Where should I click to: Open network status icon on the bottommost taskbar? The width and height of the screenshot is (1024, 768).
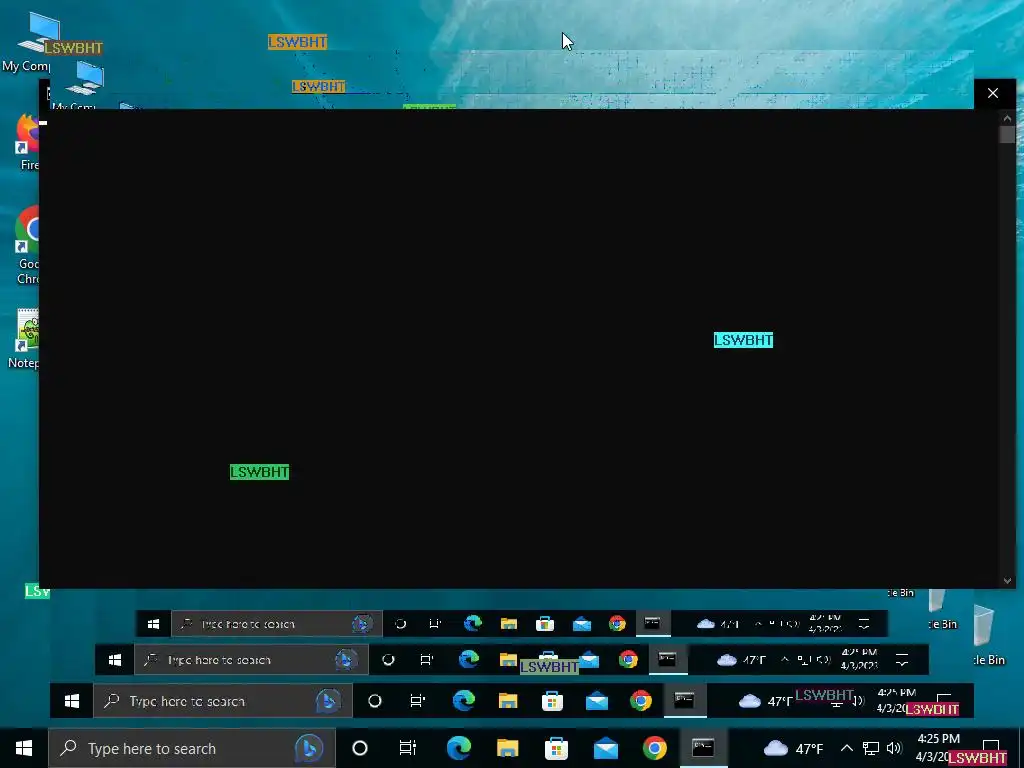point(871,748)
